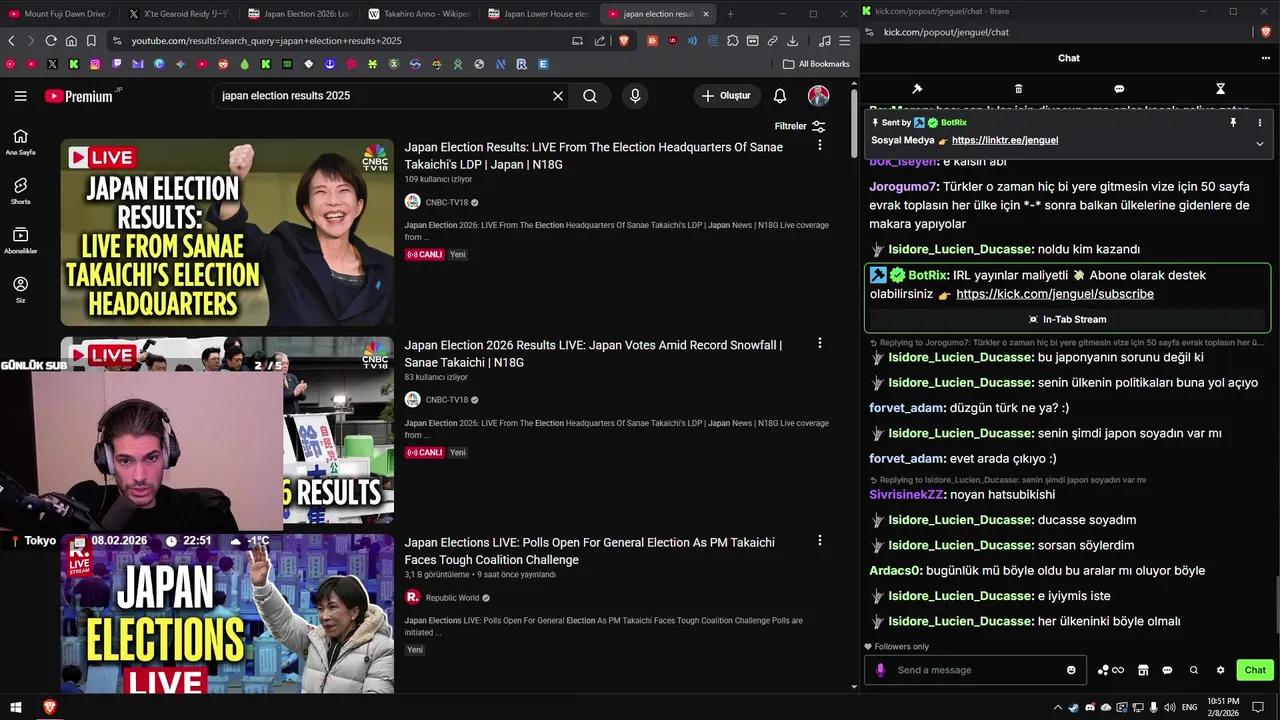Click purple microphone in chat input
This screenshot has height=720, width=1280.
tap(881, 670)
